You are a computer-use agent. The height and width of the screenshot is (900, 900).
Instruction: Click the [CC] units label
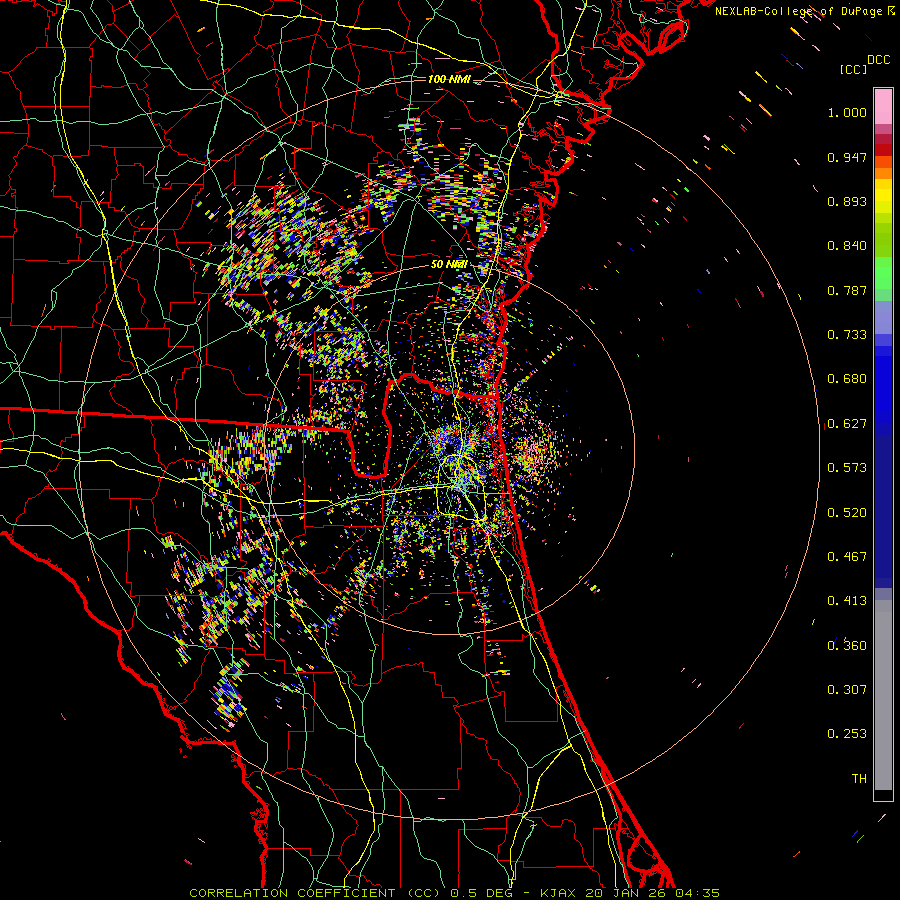[853, 69]
